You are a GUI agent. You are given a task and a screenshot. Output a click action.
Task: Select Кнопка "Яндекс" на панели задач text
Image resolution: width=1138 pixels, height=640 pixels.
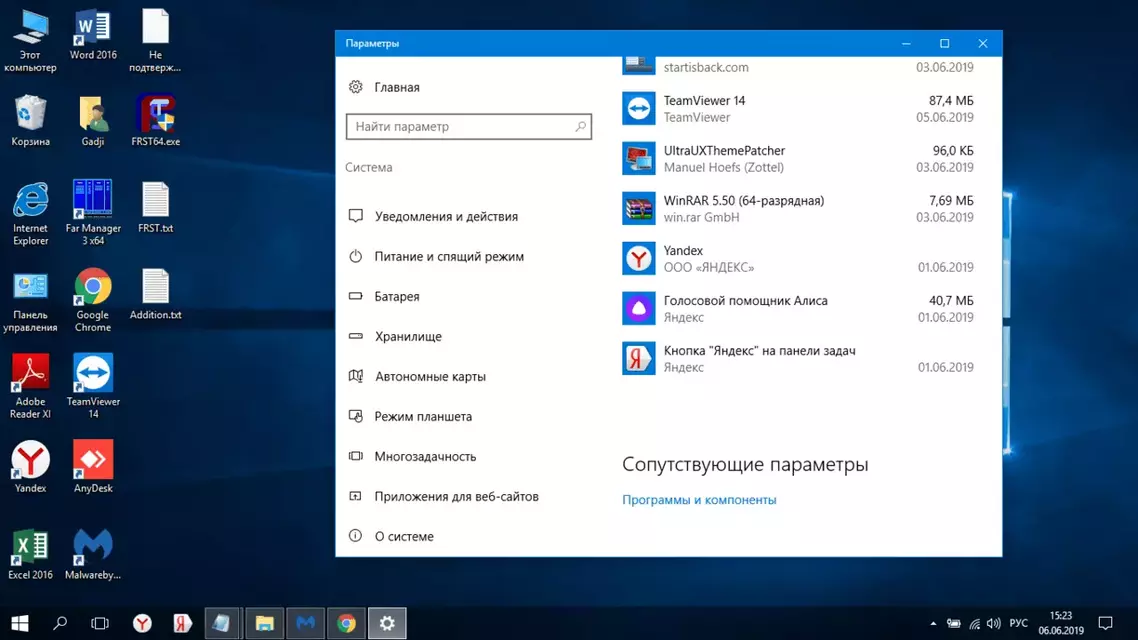759,351
